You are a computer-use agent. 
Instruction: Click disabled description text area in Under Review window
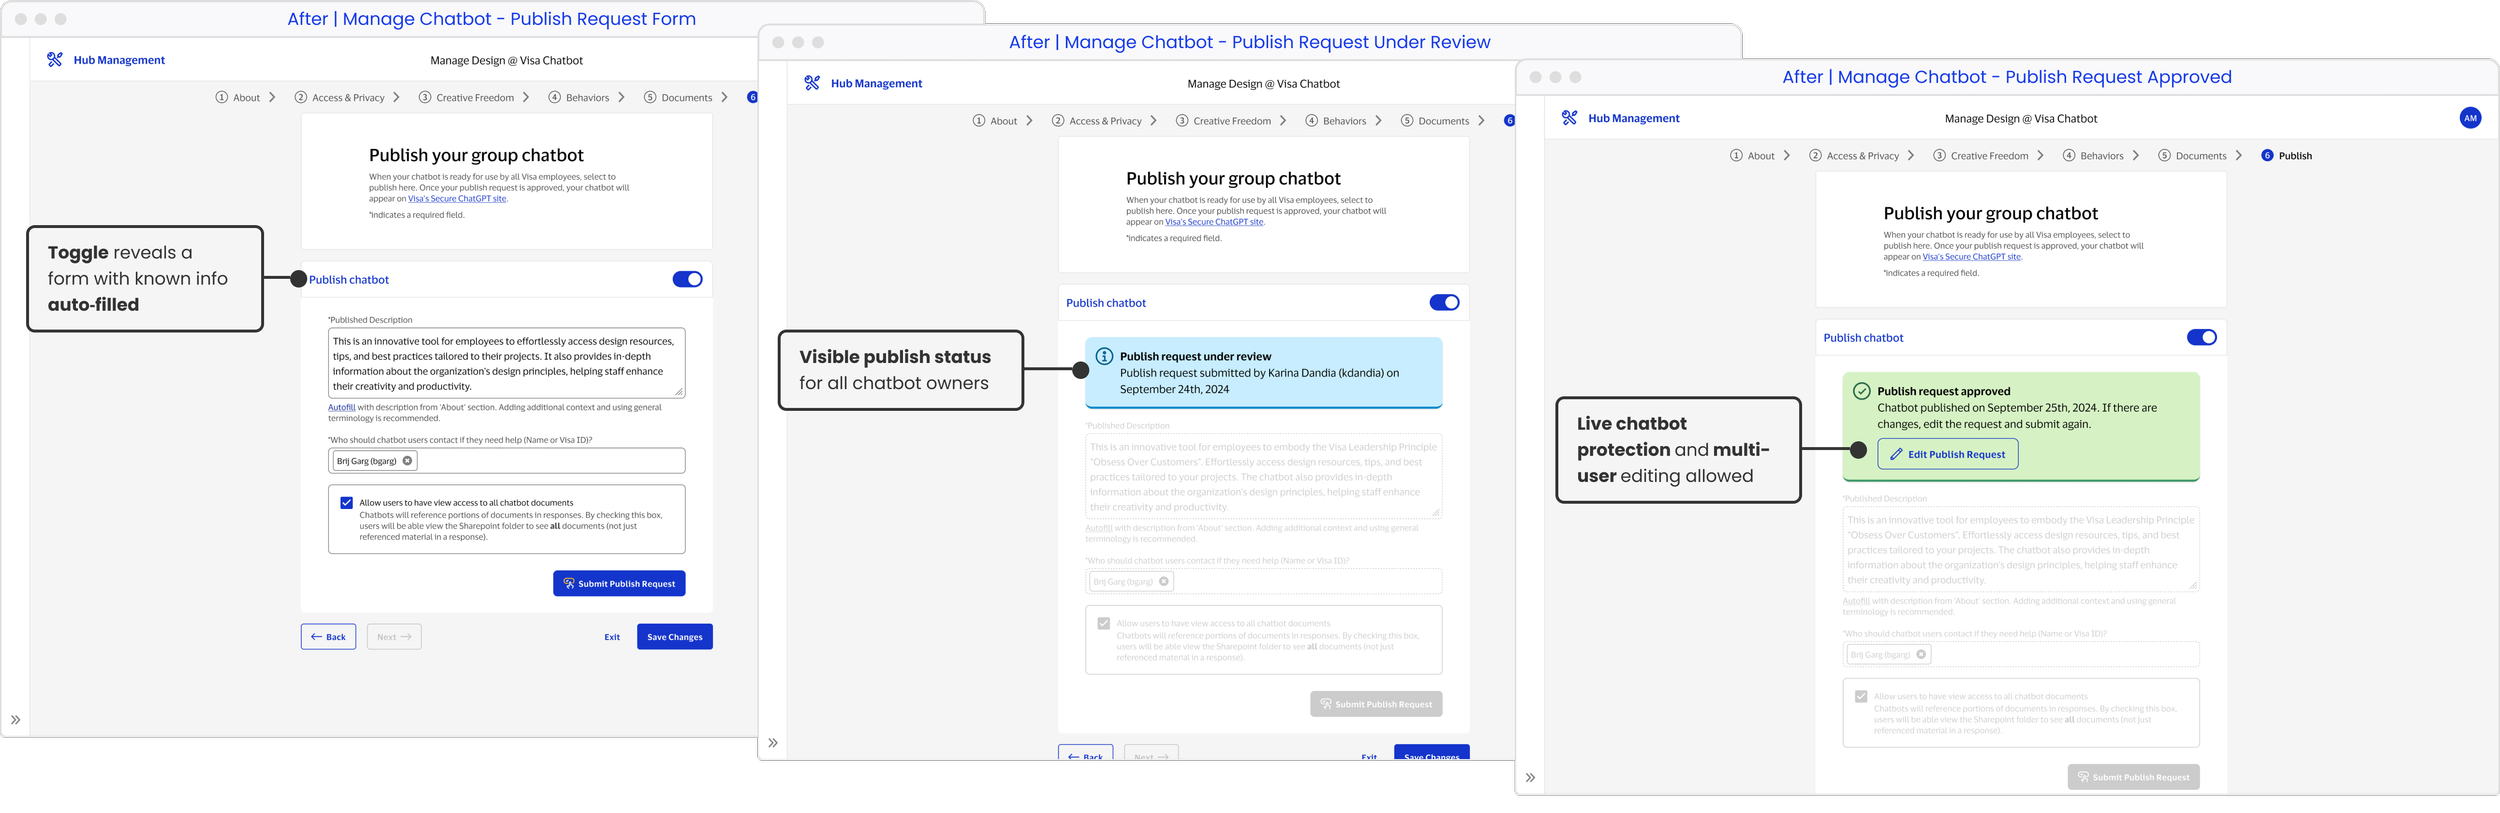click(x=1264, y=476)
